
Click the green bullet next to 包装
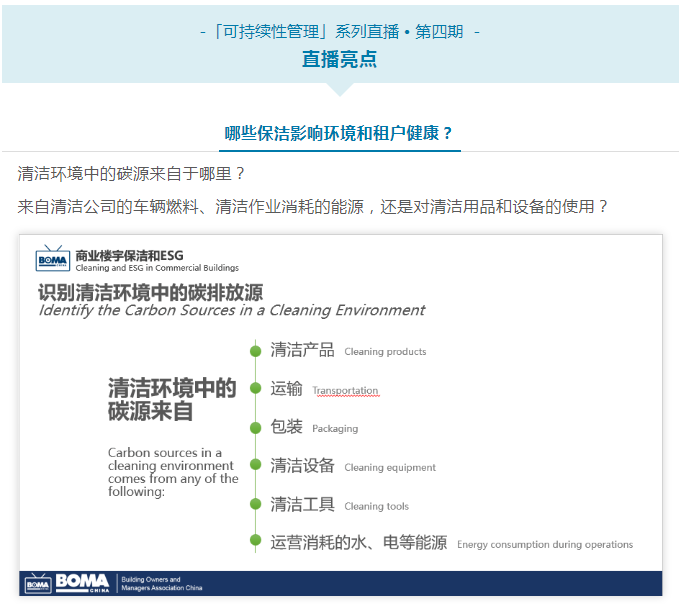[255, 427]
